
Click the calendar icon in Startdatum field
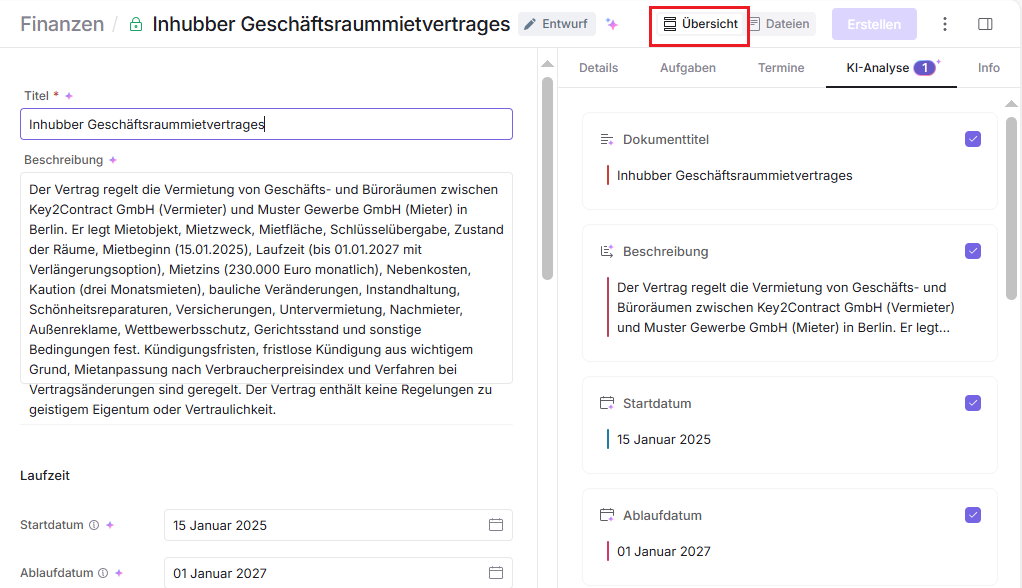point(496,525)
